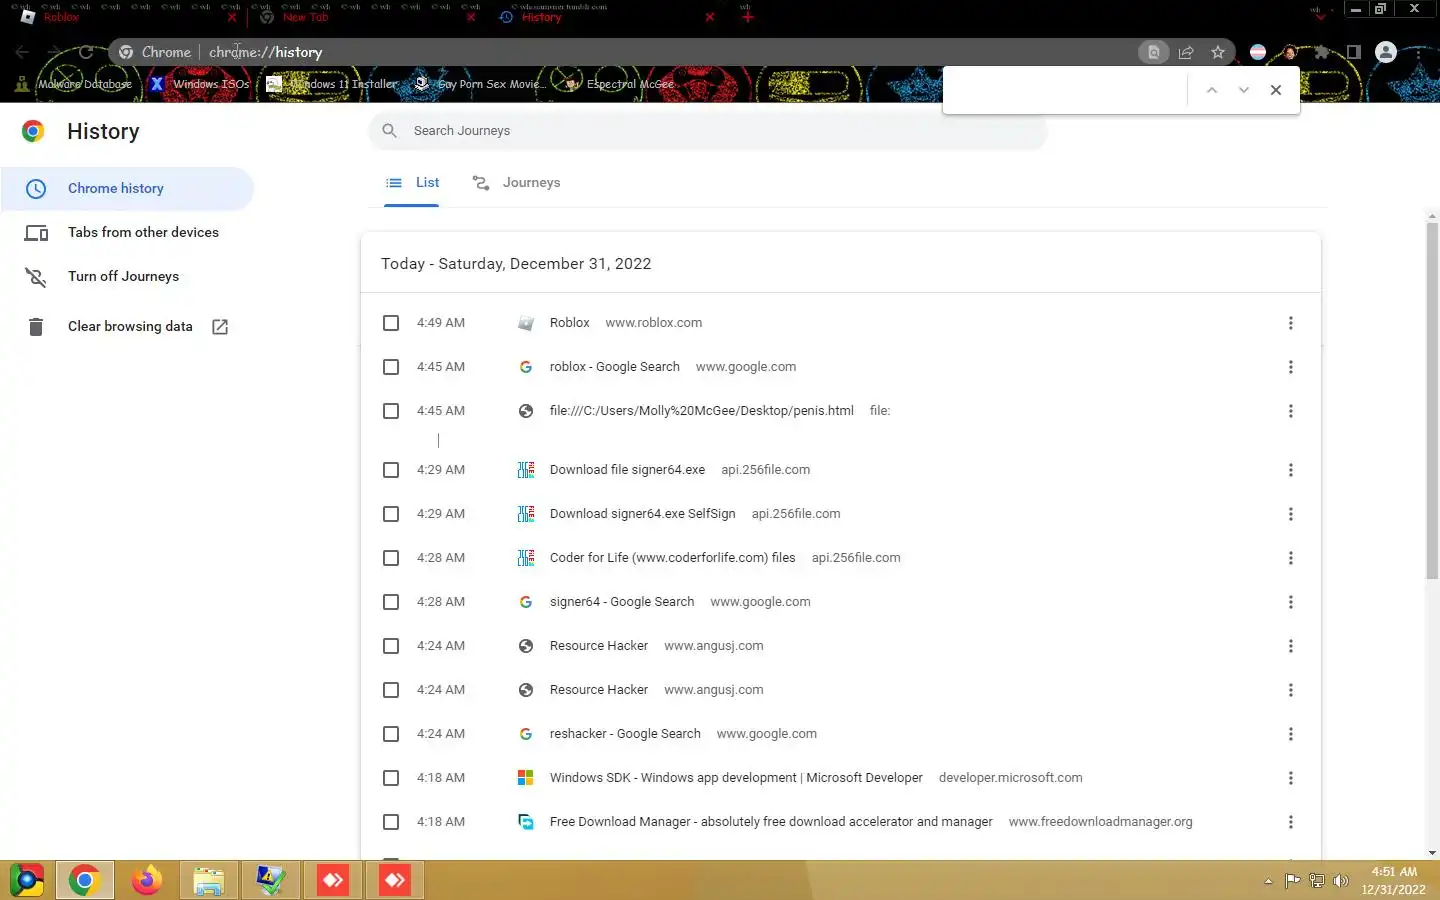Viewport: 1440px width, 900px height.
Task: Close the find bar with X
Action: [1276, 90]
